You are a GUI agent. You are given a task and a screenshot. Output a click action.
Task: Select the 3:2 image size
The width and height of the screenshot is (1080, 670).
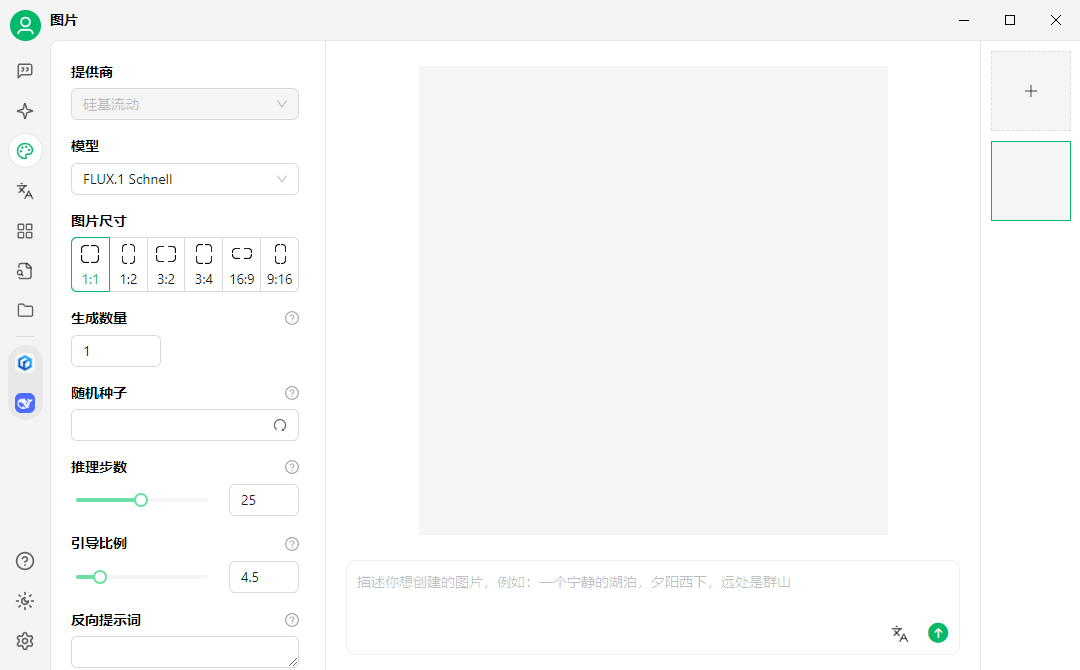166,264
